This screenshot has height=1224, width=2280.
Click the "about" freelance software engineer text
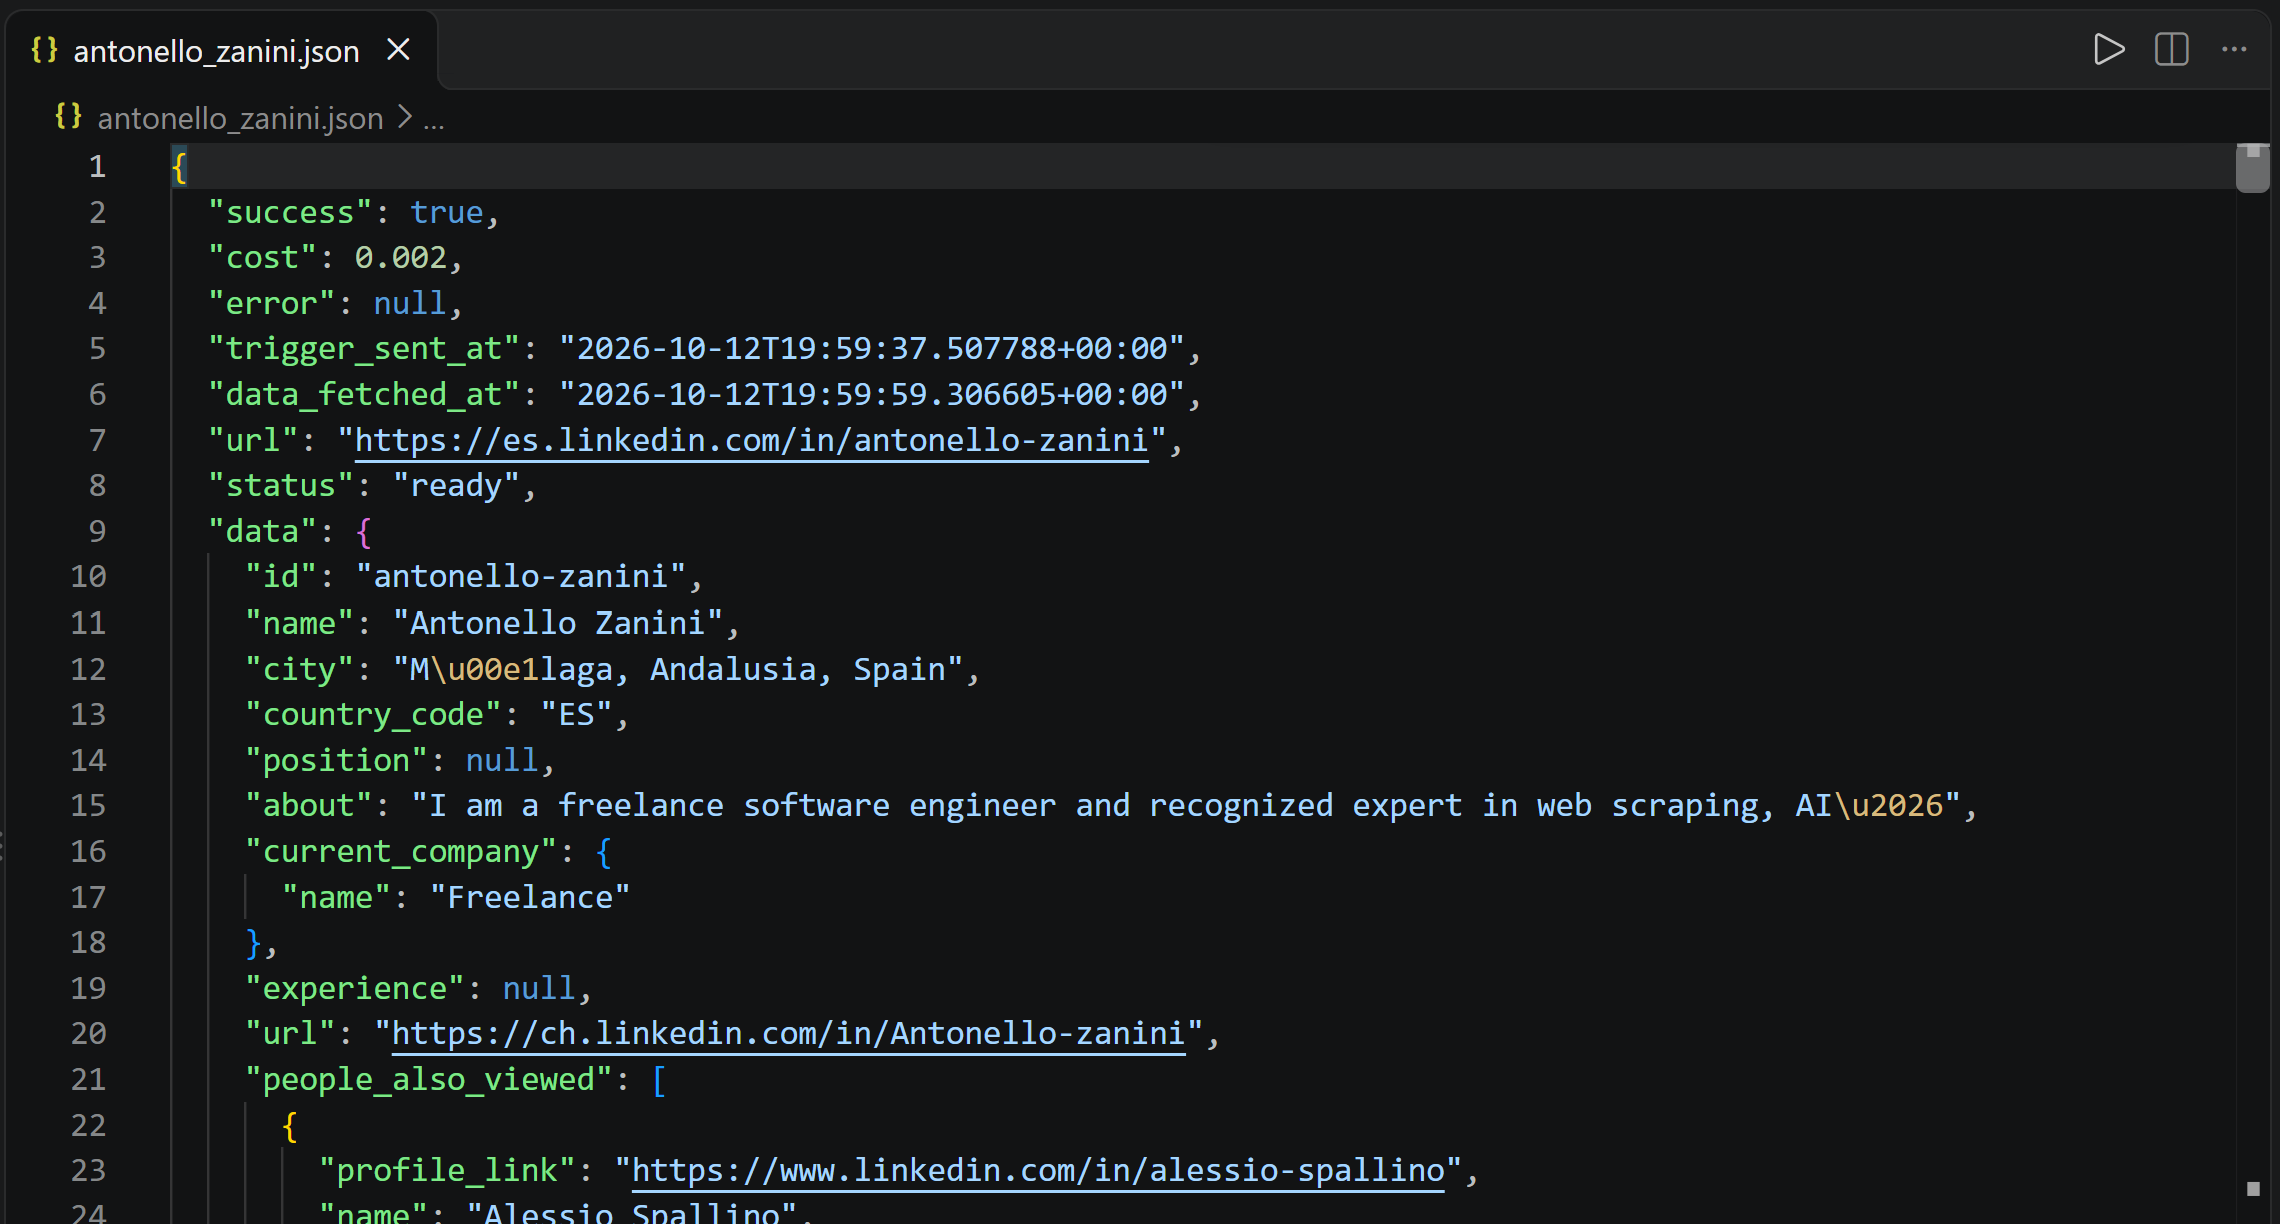click(x=1187, y=805)
